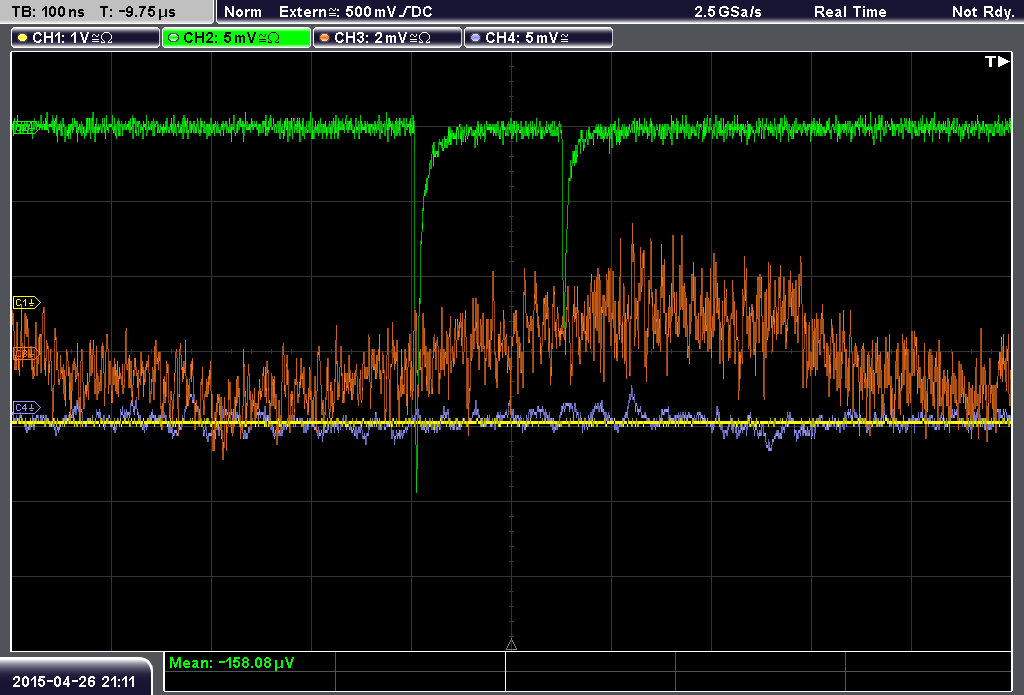
Task: Click the blue C4 ground level marker
Action: coord(27,408)
